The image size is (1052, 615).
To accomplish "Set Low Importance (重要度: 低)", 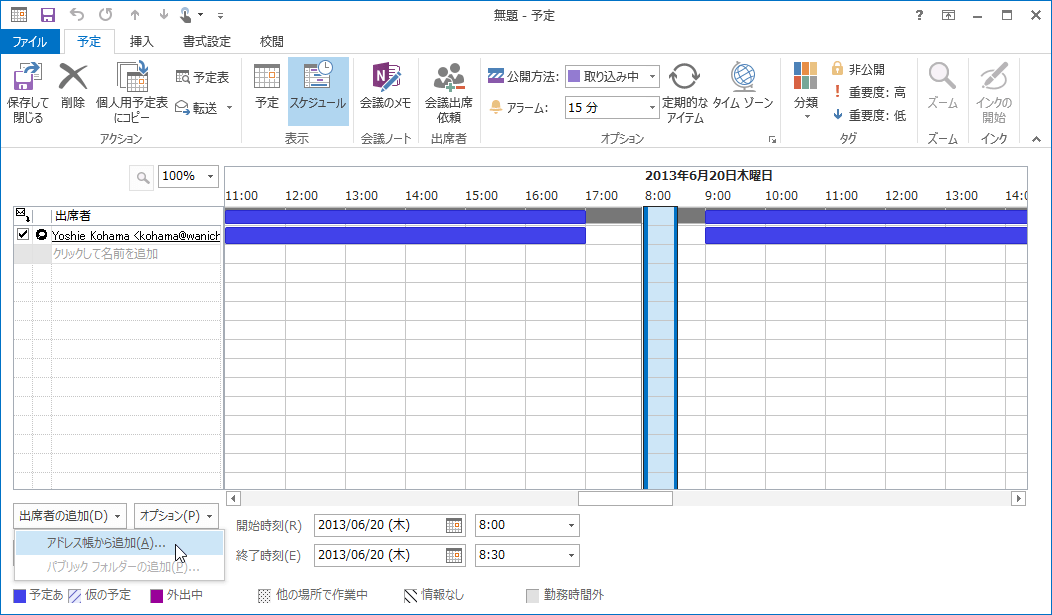I will click(x=869, y=115).
